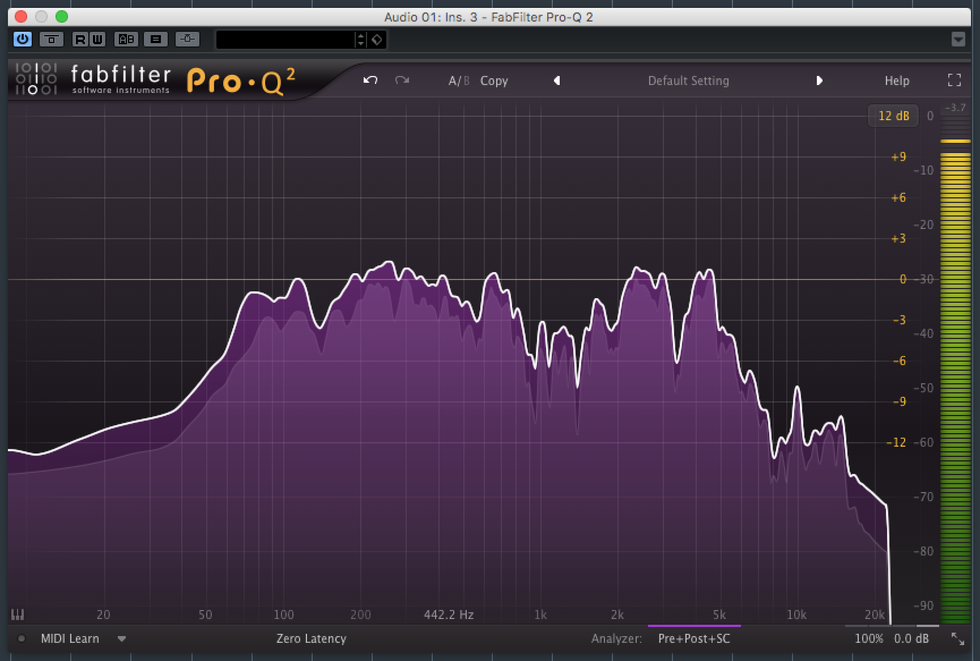Click the black preset name field
Viewport: 980px width, 661px height.
pos(285,39)
